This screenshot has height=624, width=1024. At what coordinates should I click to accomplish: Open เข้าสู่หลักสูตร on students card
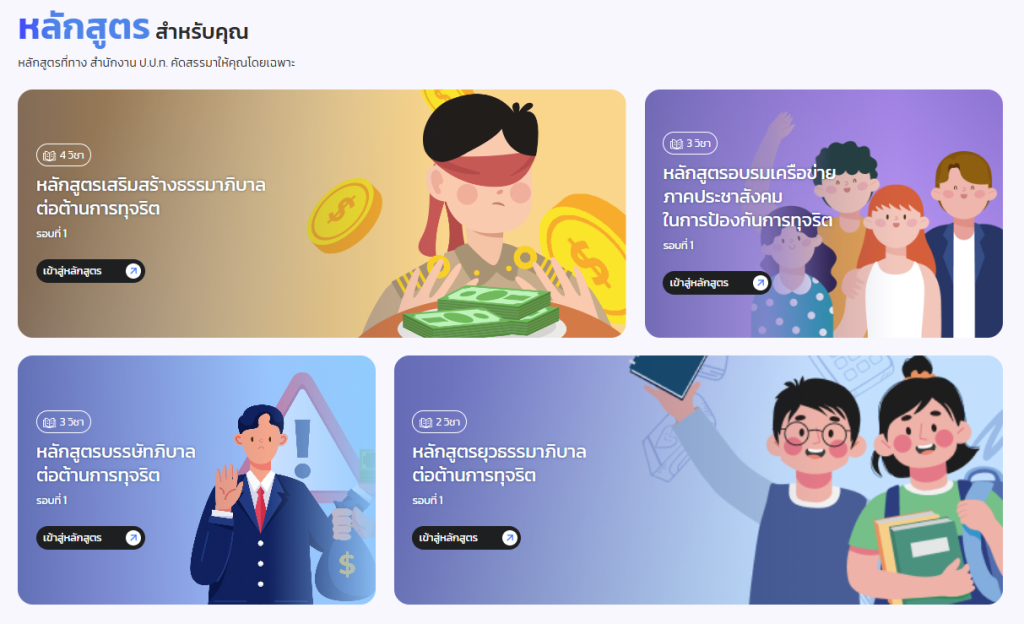(466, 538)
